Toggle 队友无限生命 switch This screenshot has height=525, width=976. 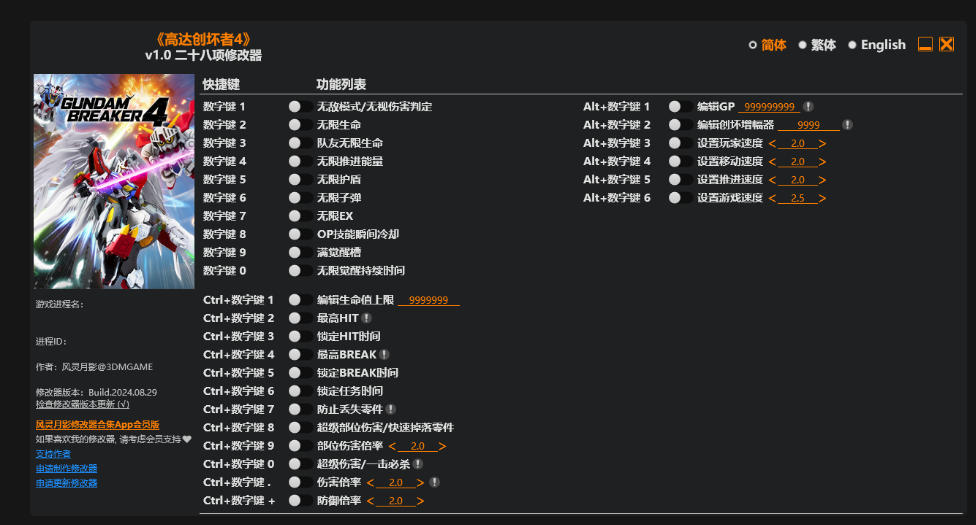(300, 143)
